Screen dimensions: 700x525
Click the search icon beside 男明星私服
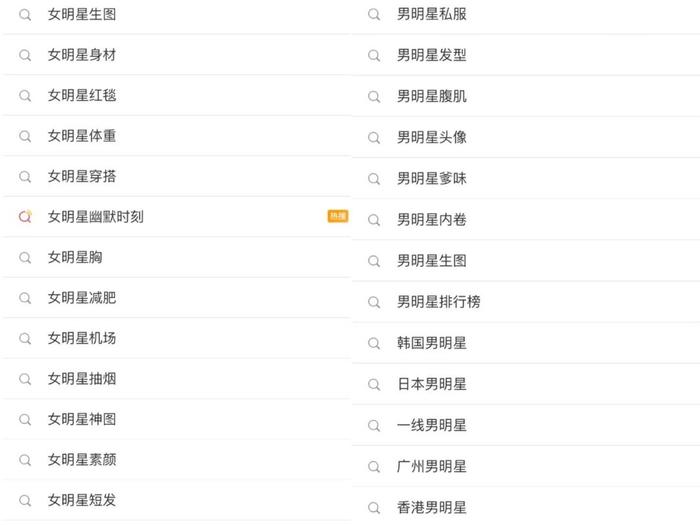pyautogui.click(x=374, y=14)
